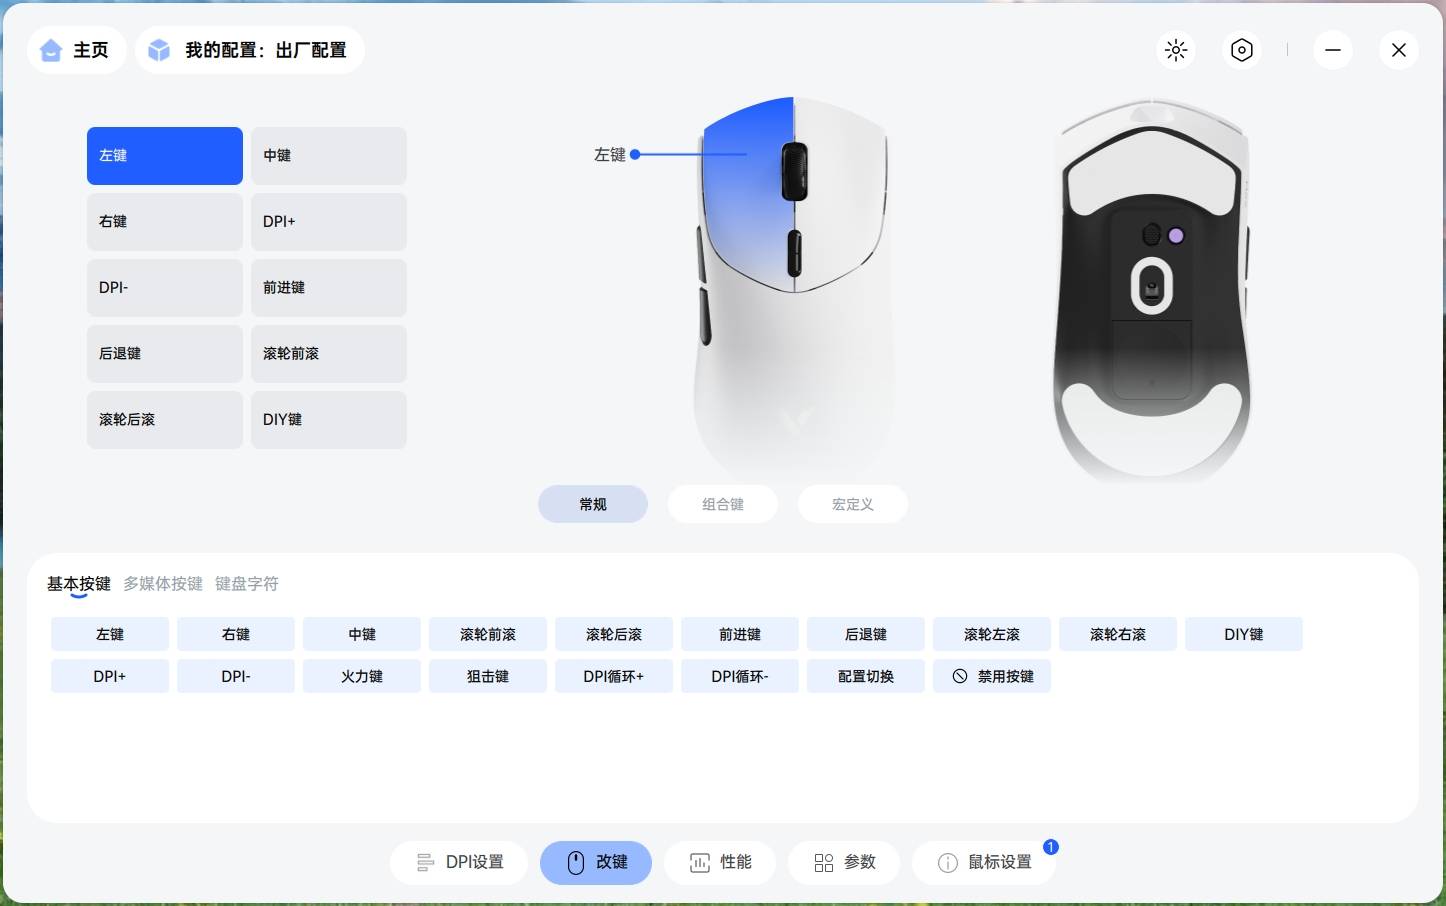Screen dimensions: 1446x906
Task: Select the 宏定义 mode
Action: pos(852,504)
